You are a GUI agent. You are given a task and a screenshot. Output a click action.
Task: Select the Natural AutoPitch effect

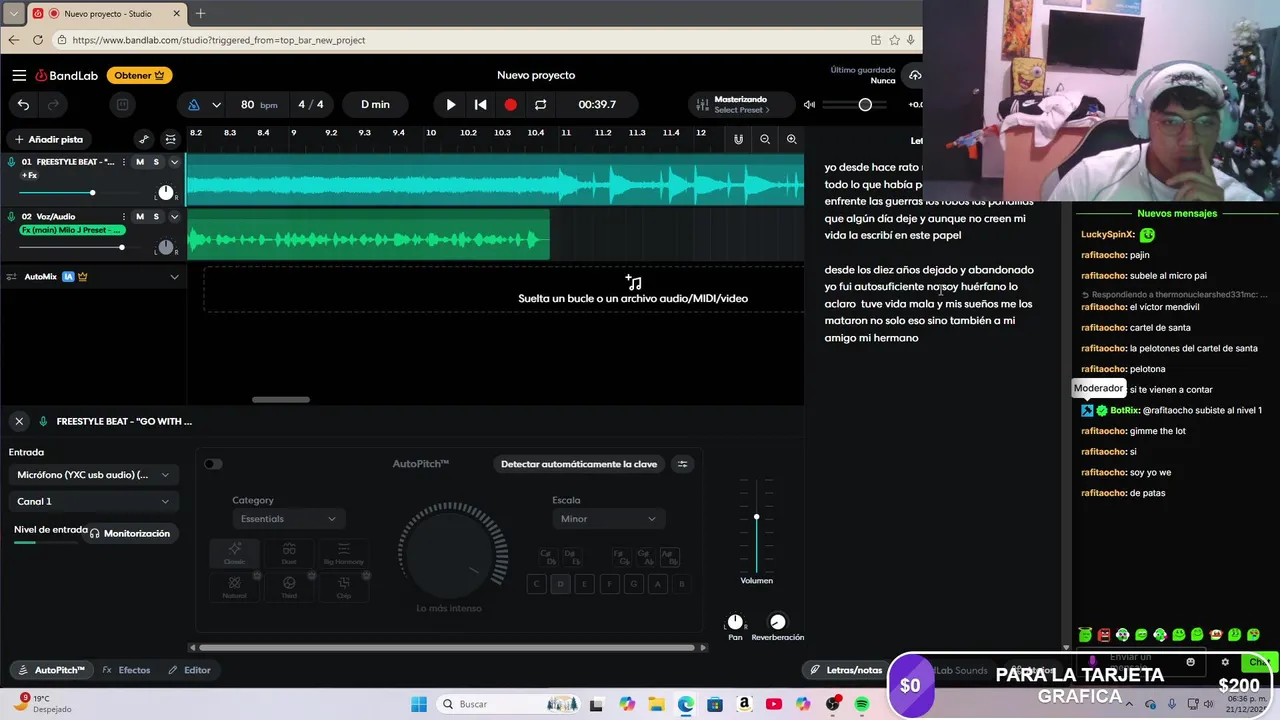click(235, 587)
